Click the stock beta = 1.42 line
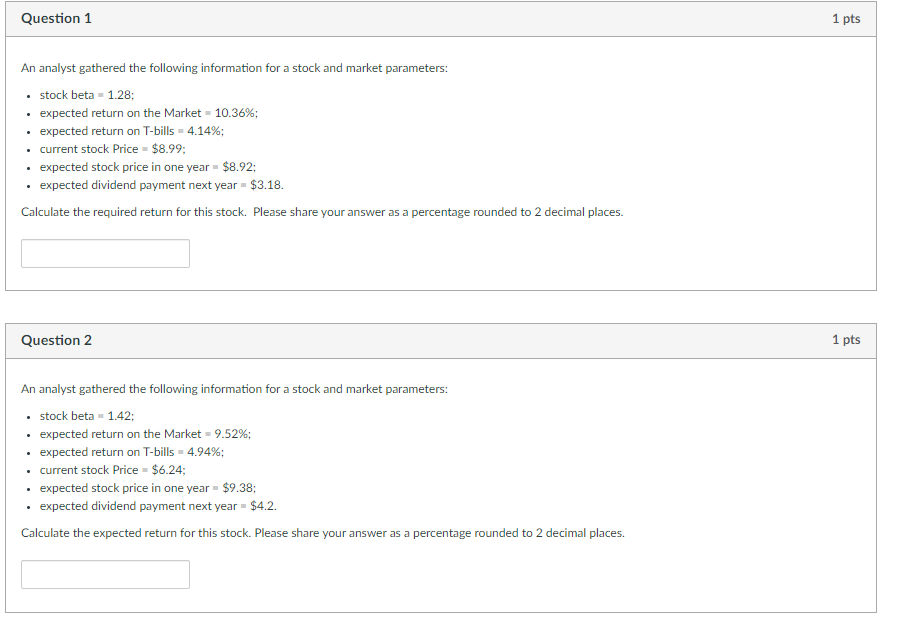This screenshot has width=904, height=620. pyautogui.click(x=87, y=416)
